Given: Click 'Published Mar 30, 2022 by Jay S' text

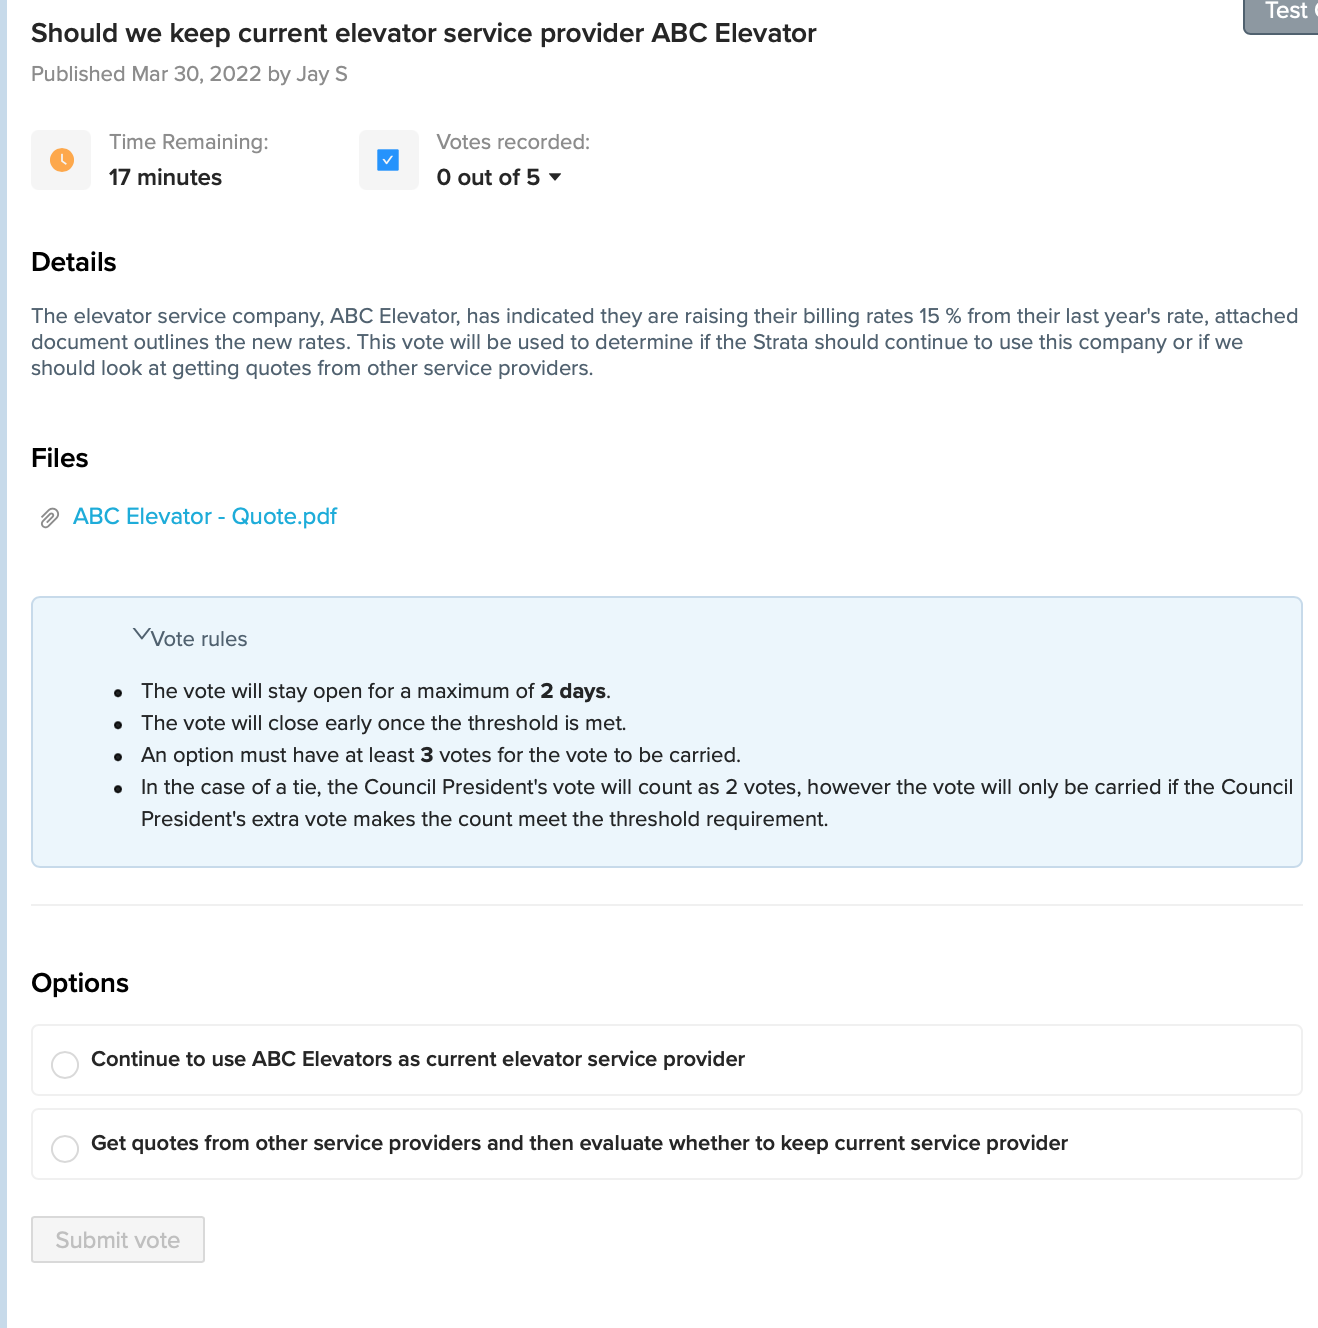Looking at the screenshot, I should click(x=189, y=74).
